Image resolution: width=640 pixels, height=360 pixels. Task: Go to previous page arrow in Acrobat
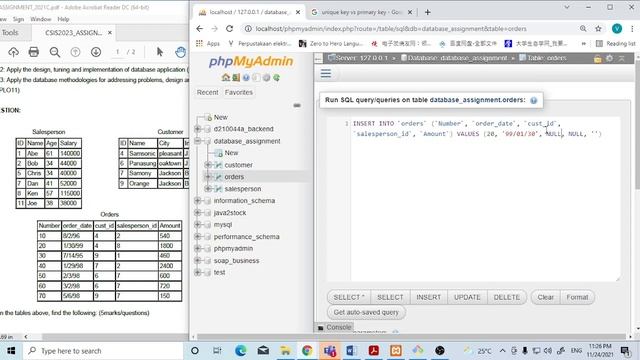coord(76,52)
